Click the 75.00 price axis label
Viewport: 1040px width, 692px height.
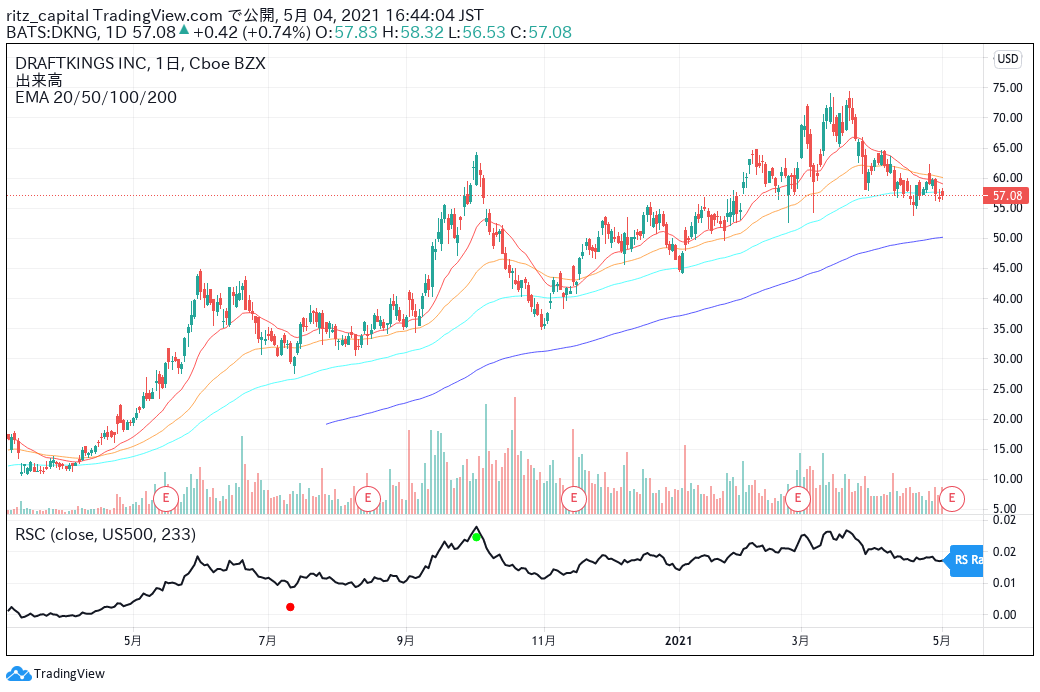click(x=1008, y=88)
